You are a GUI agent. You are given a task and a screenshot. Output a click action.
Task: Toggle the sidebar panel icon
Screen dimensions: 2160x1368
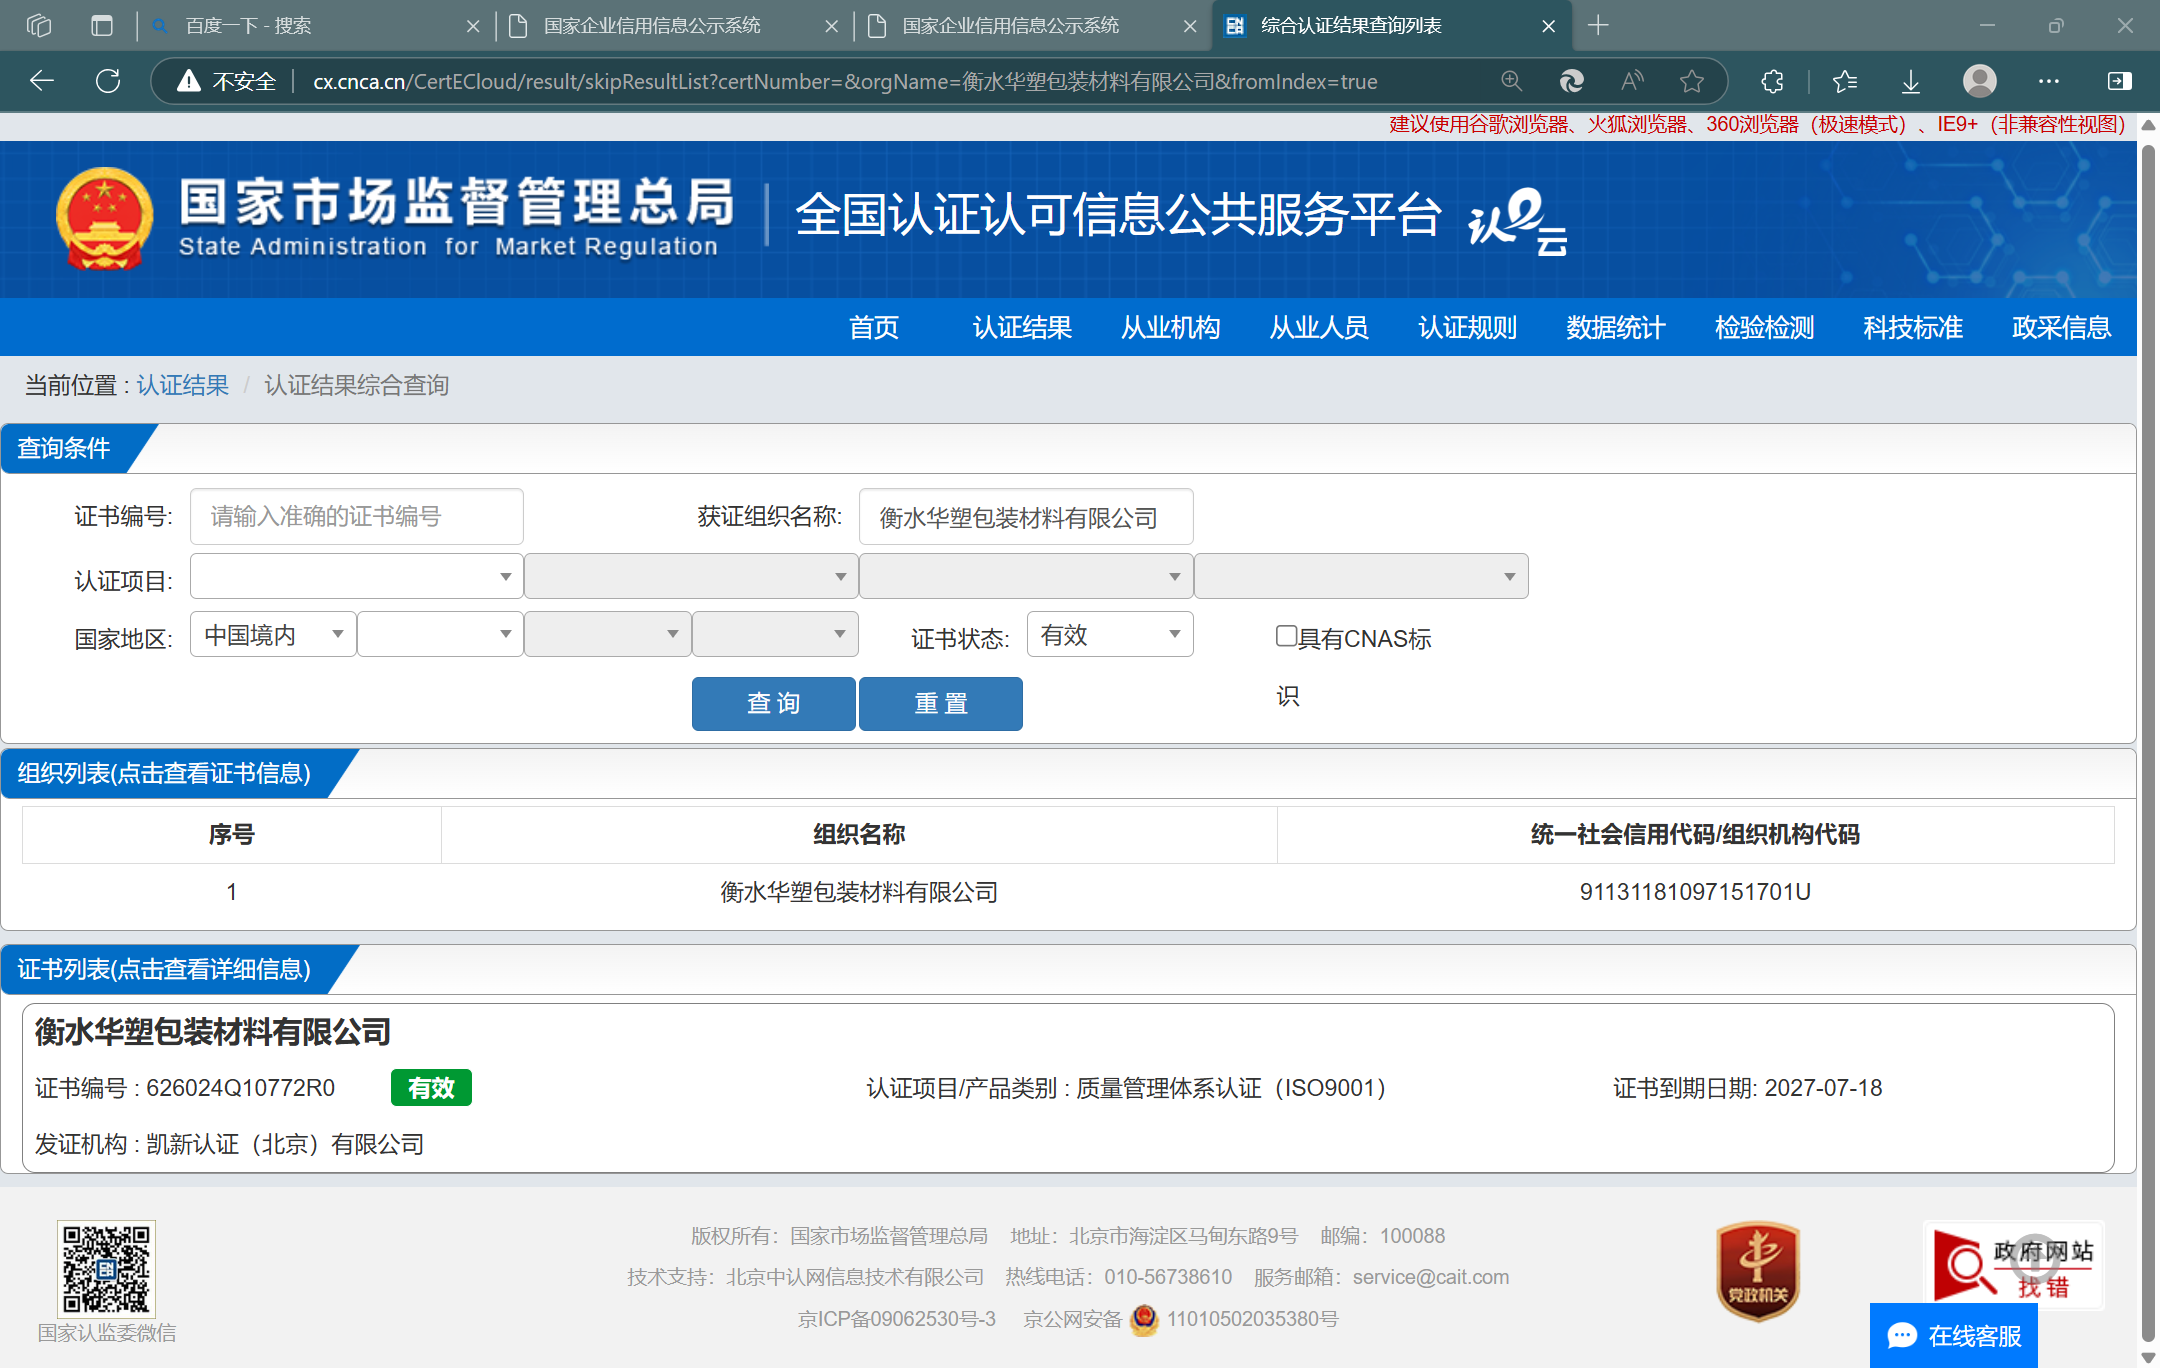tap(2119, 81)
